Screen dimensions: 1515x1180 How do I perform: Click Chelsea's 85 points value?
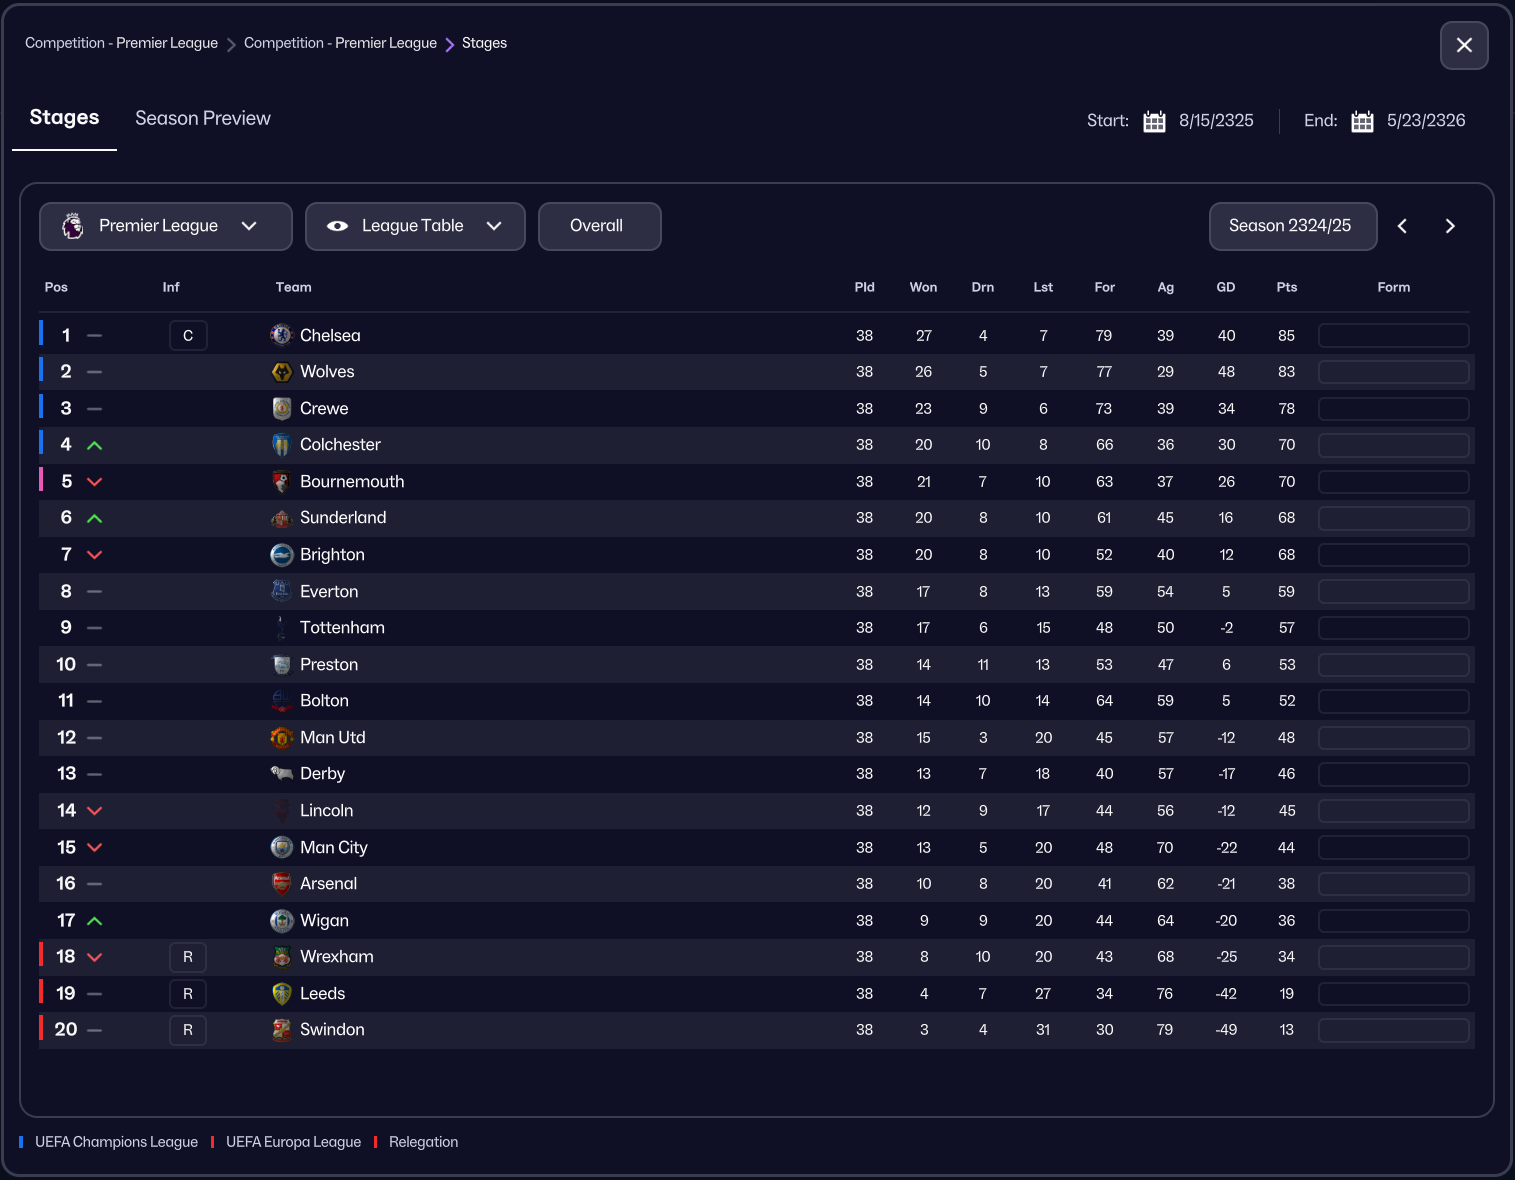1286,336
